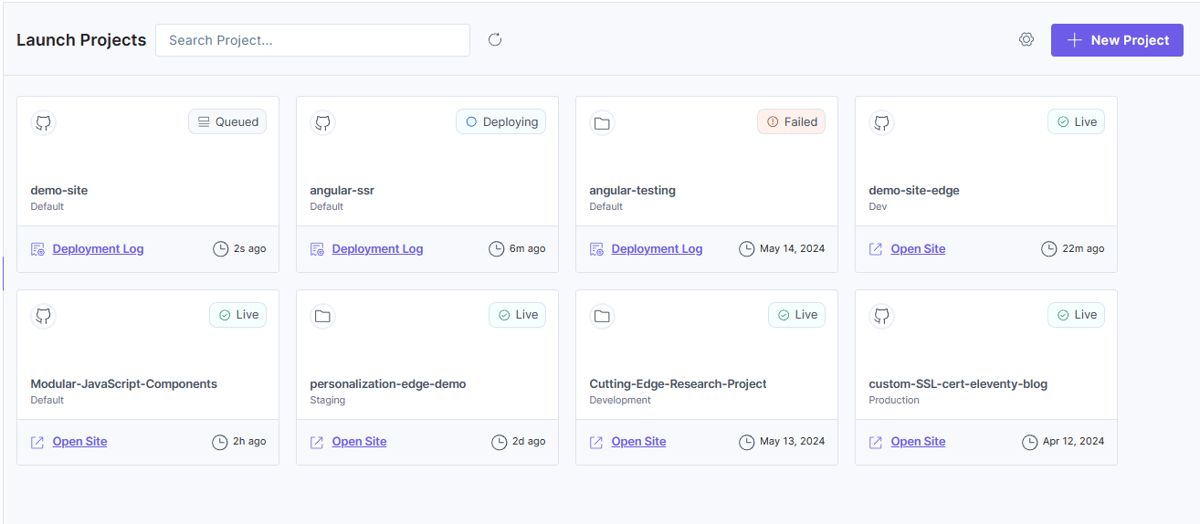Open Deployment Log for angular-testing

(657, 249)
